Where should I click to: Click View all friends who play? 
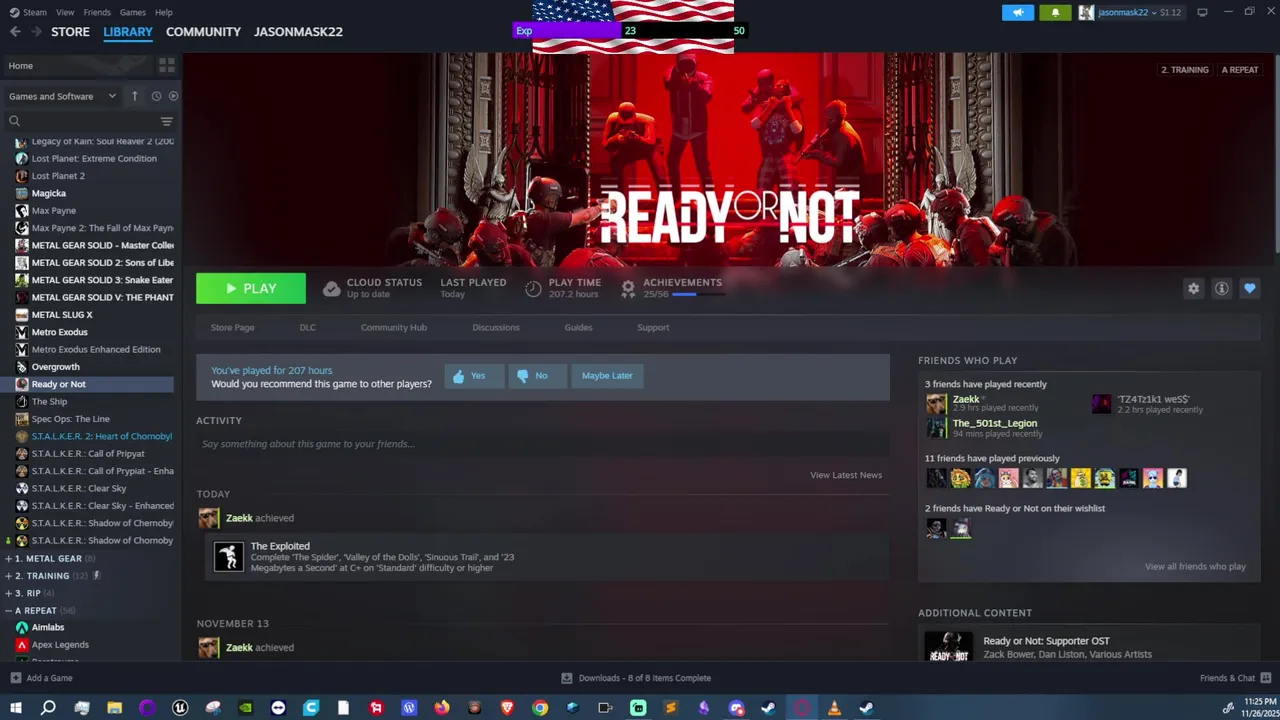coord(1195,567)
